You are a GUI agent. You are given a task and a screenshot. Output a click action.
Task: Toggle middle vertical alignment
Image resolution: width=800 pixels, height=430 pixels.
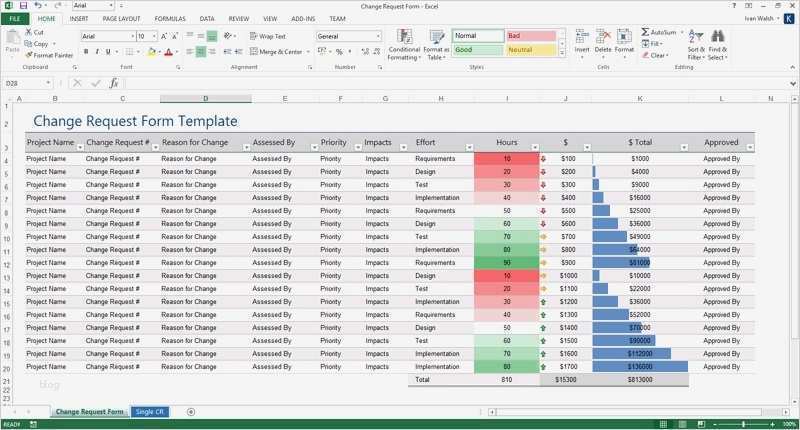tap(201, 36)
